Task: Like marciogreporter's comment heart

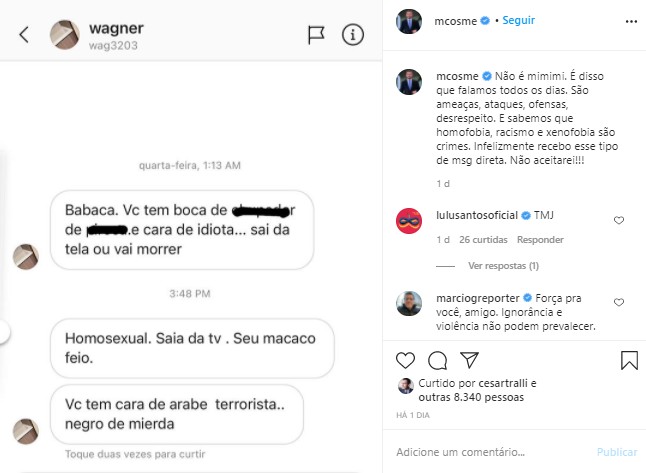Action: 619,302
